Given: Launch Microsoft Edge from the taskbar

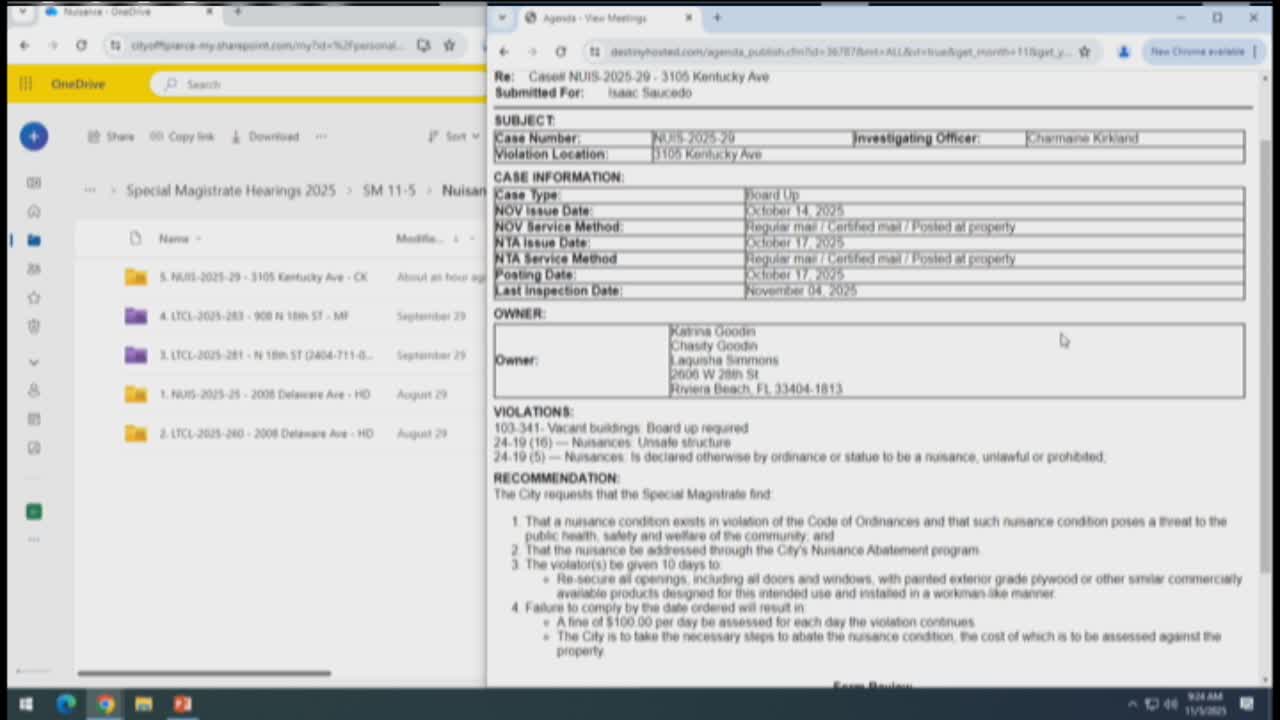Looking at the screenshot, I should 66,704.
